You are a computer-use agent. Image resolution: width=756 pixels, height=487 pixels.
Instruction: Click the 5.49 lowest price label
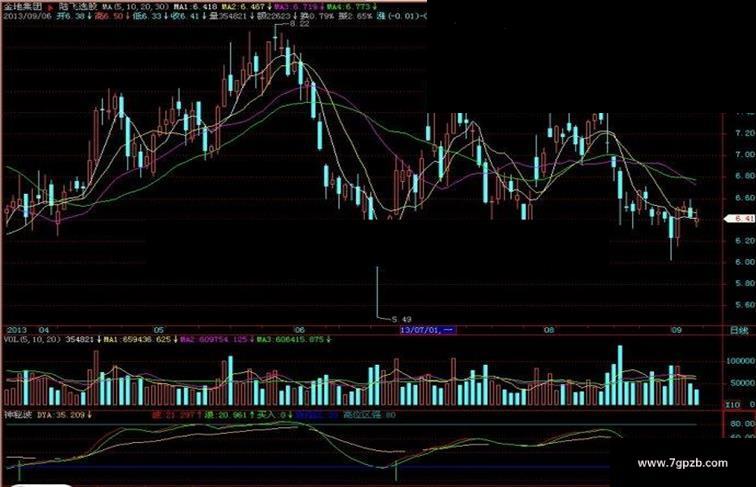[x=402, y=319]
